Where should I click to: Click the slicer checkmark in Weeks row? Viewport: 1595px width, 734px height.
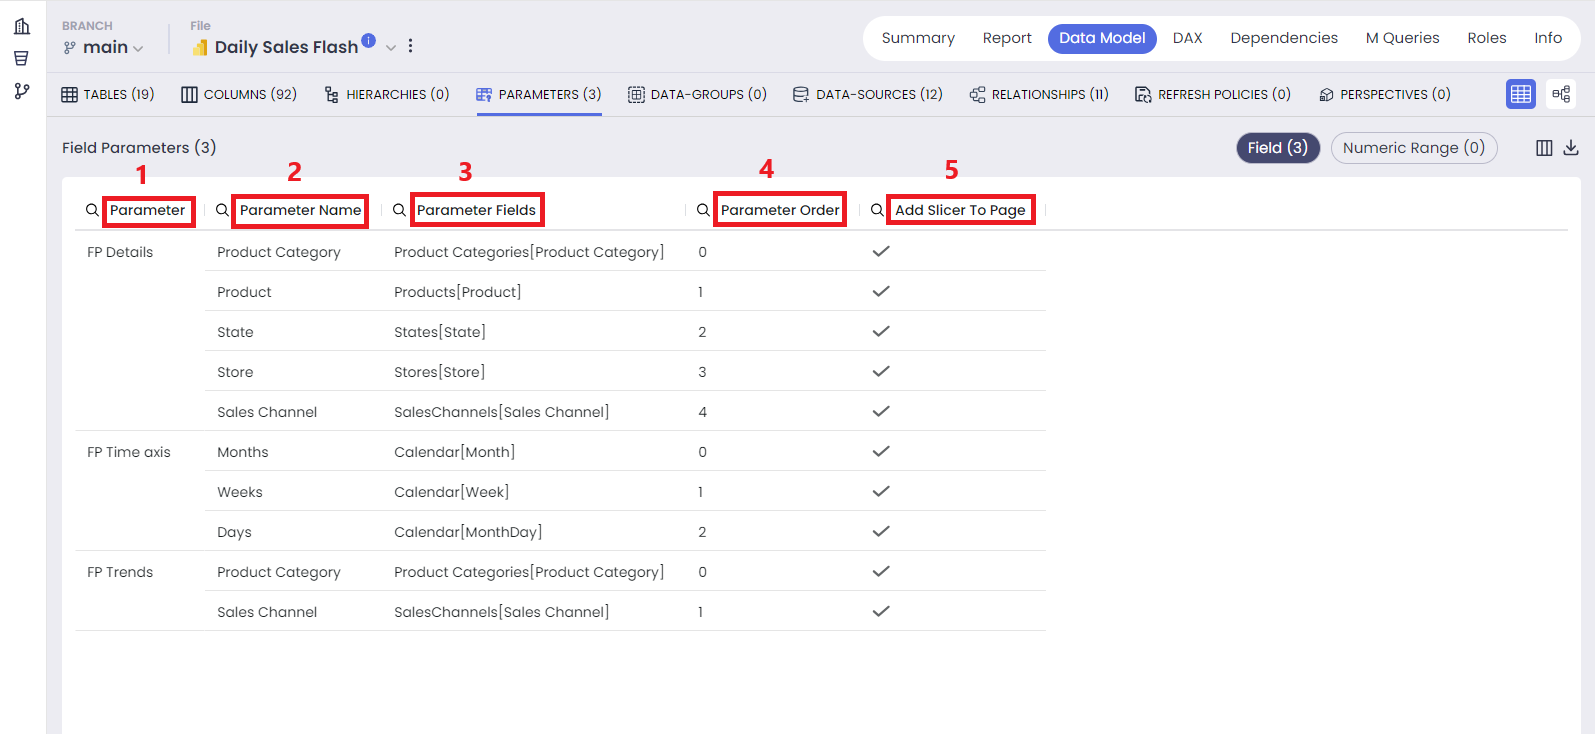(881, 491)
